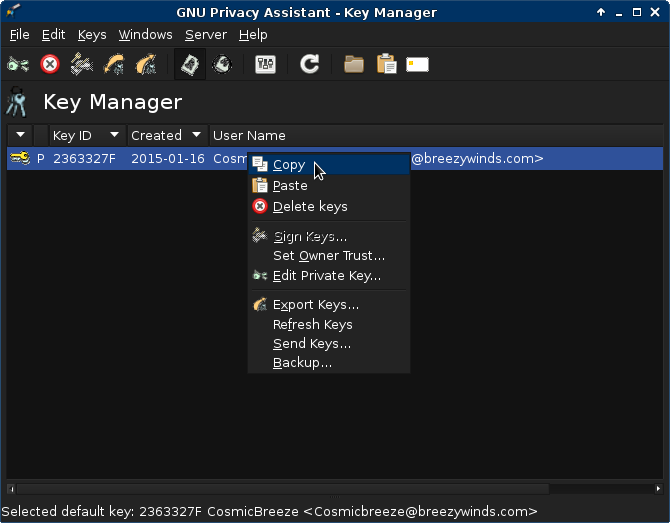This screenshot has width=670, height=523.
Task: Click the Import keys toolbar icon
Action: click(x=114, y=65)
